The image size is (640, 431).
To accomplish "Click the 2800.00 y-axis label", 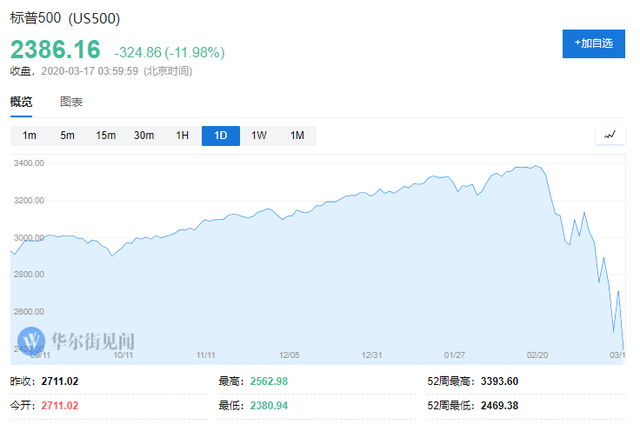I will (x=29, y=274).
